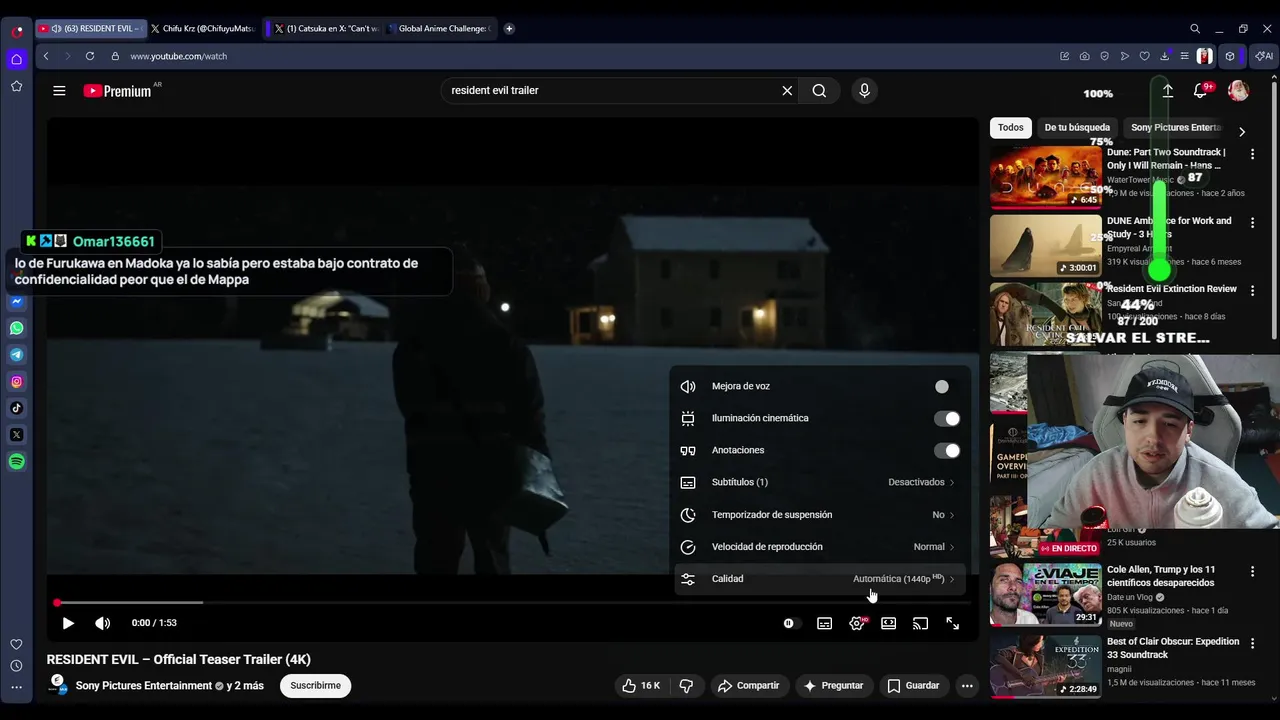Viewport: 1280px width, 720px height.
Task: Open Sony Pictures Entertainment channel link
Action: (144, 685)
